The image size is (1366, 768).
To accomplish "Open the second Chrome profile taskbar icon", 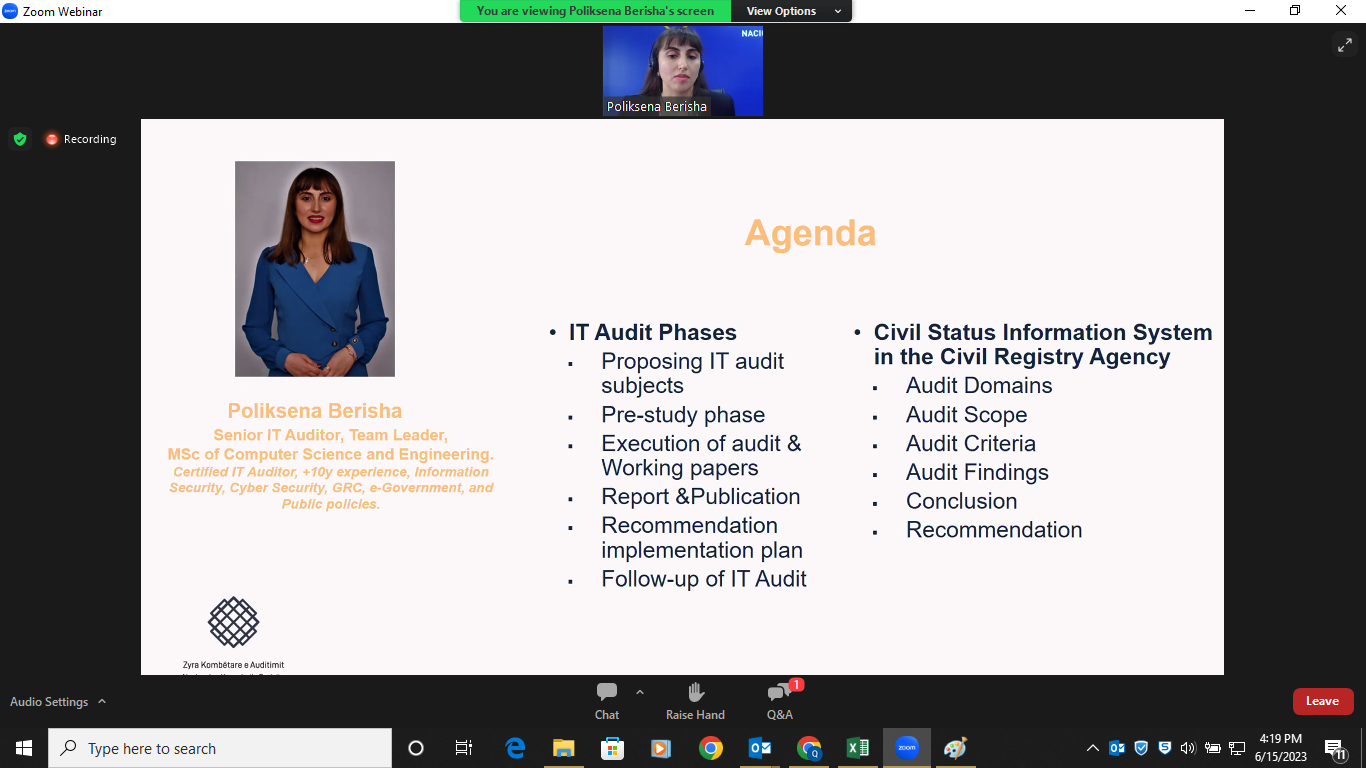I will point(809,748).
